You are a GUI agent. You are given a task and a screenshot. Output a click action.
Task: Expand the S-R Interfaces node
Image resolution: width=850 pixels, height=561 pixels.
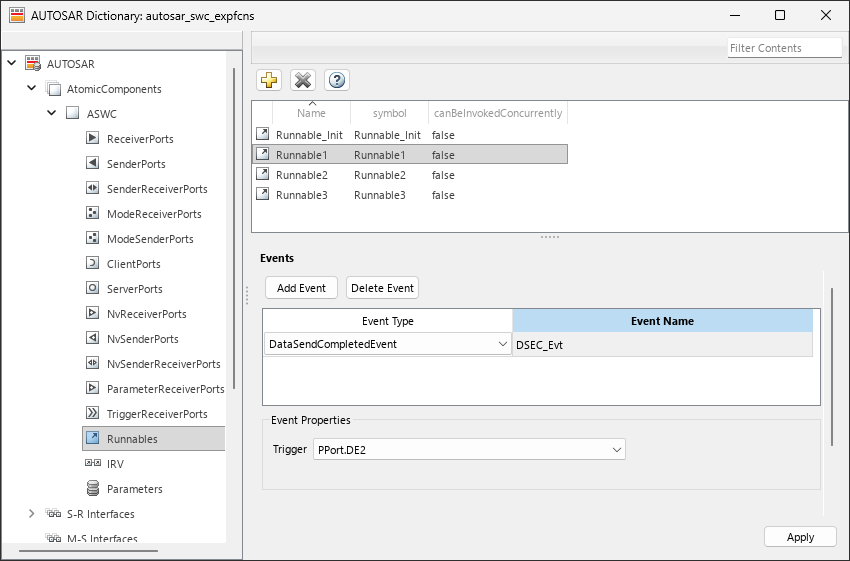point(31,513)
